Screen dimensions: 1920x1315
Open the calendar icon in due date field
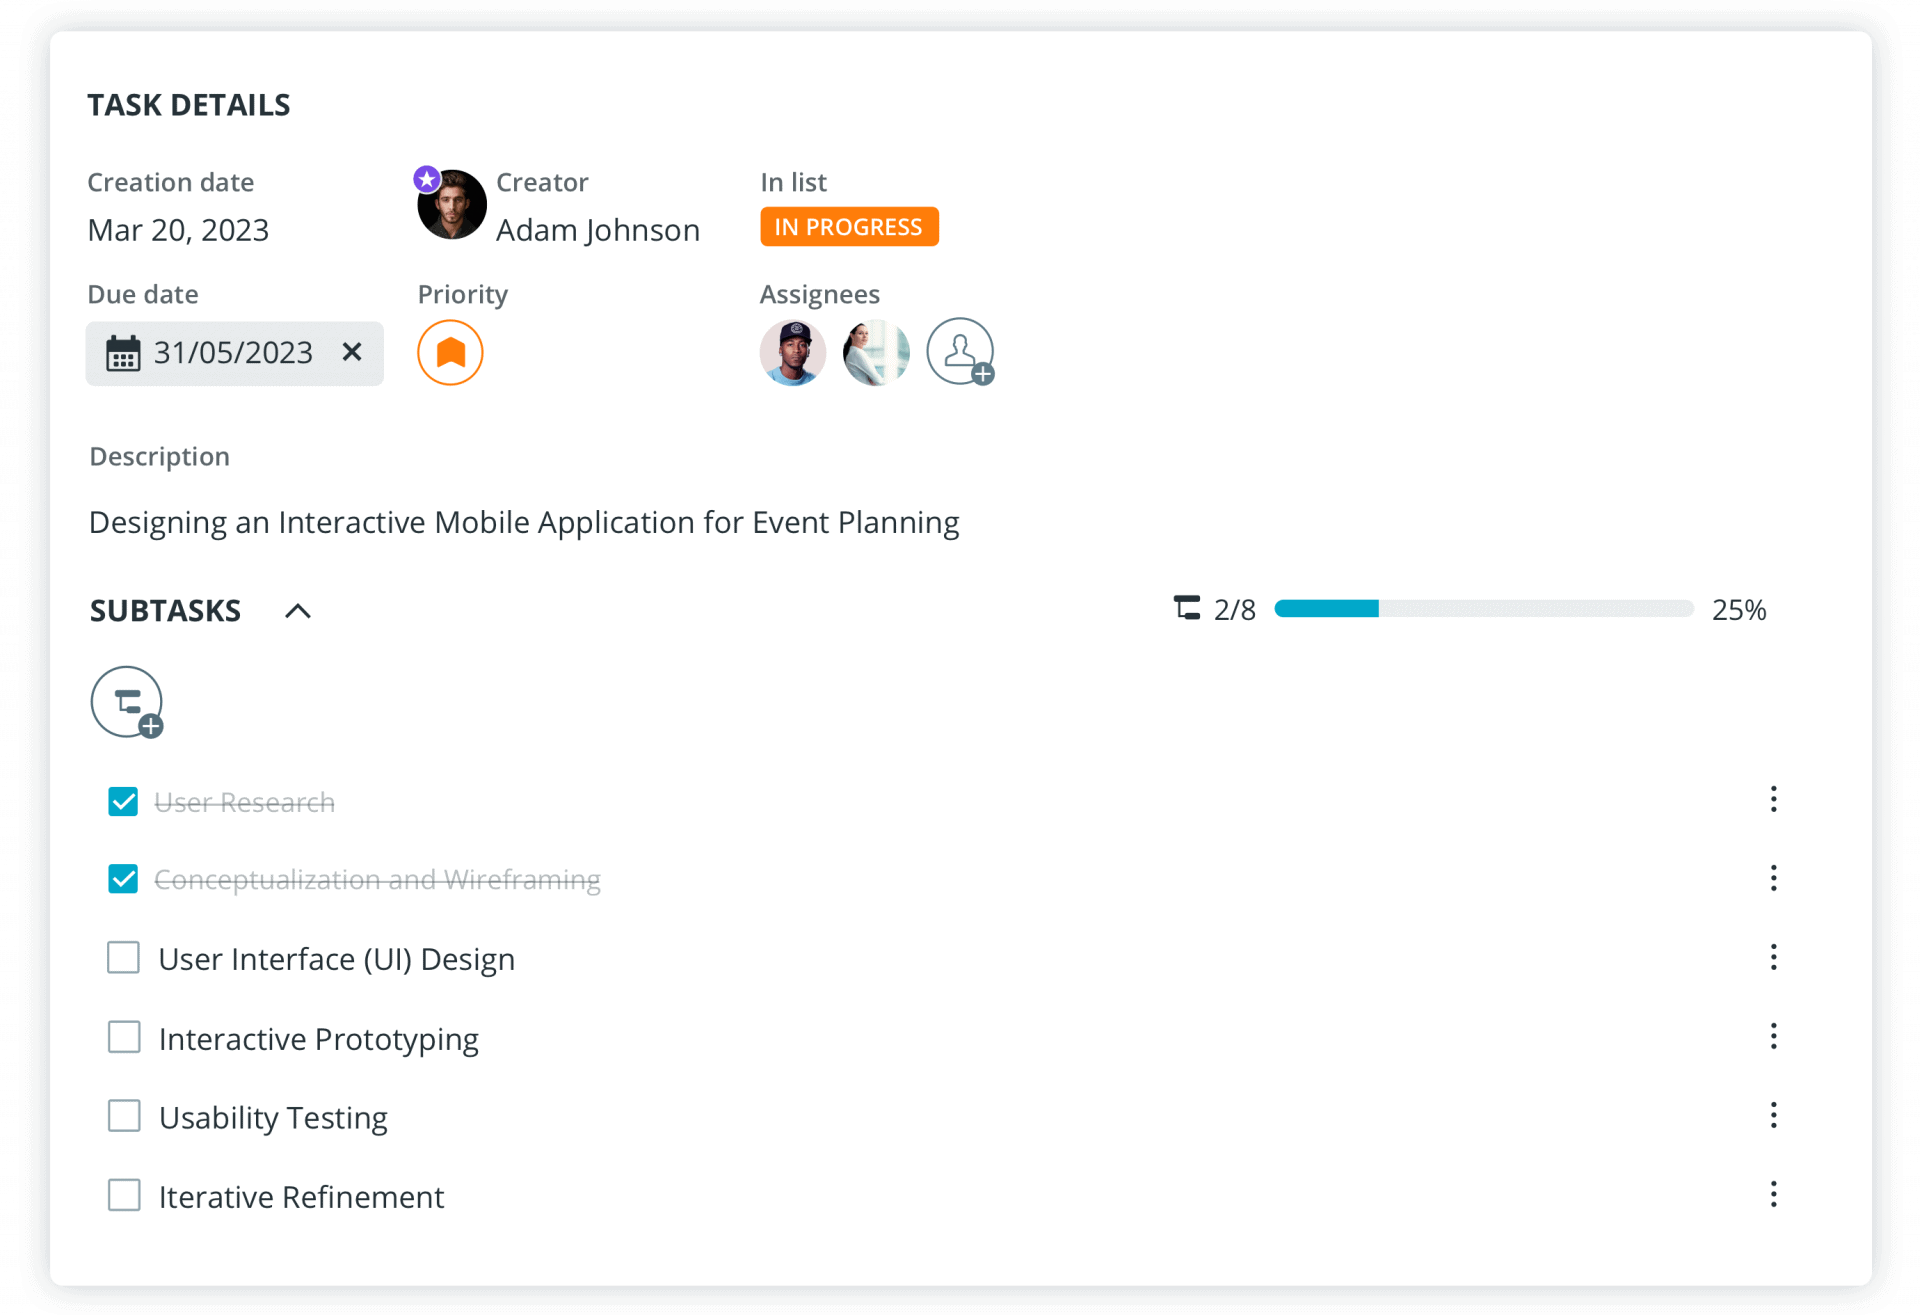coord(123,353)
